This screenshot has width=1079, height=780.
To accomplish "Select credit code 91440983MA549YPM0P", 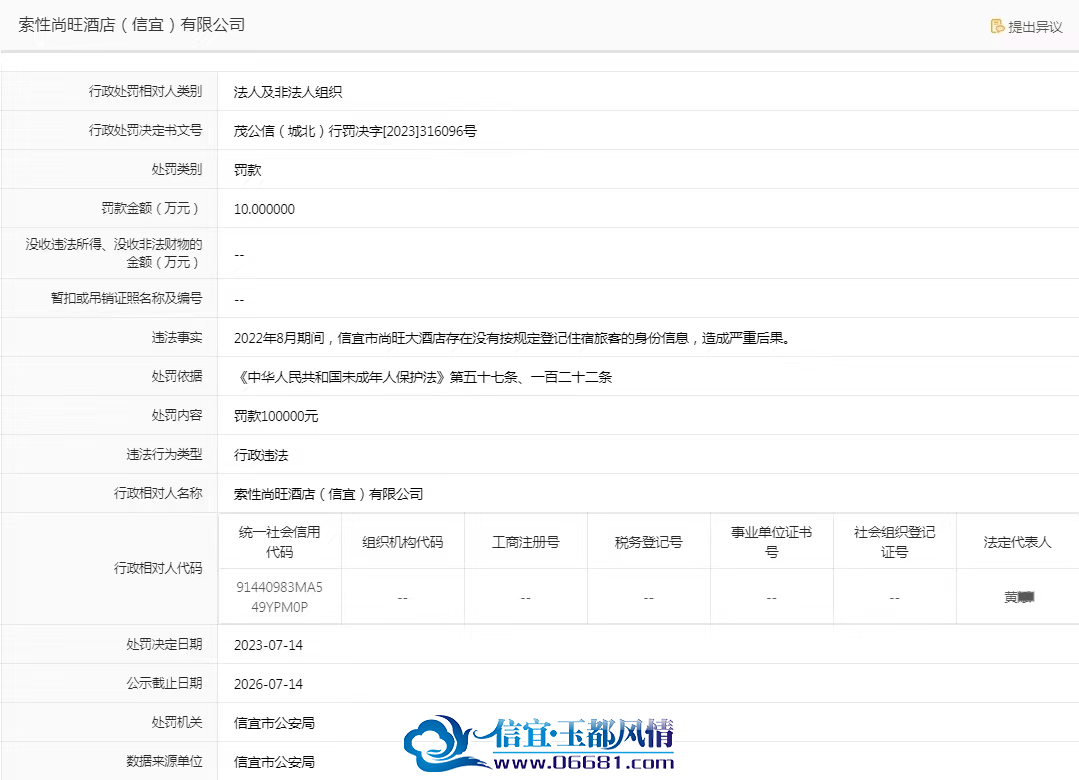I will pyautogui.click(x=279, y=597).
